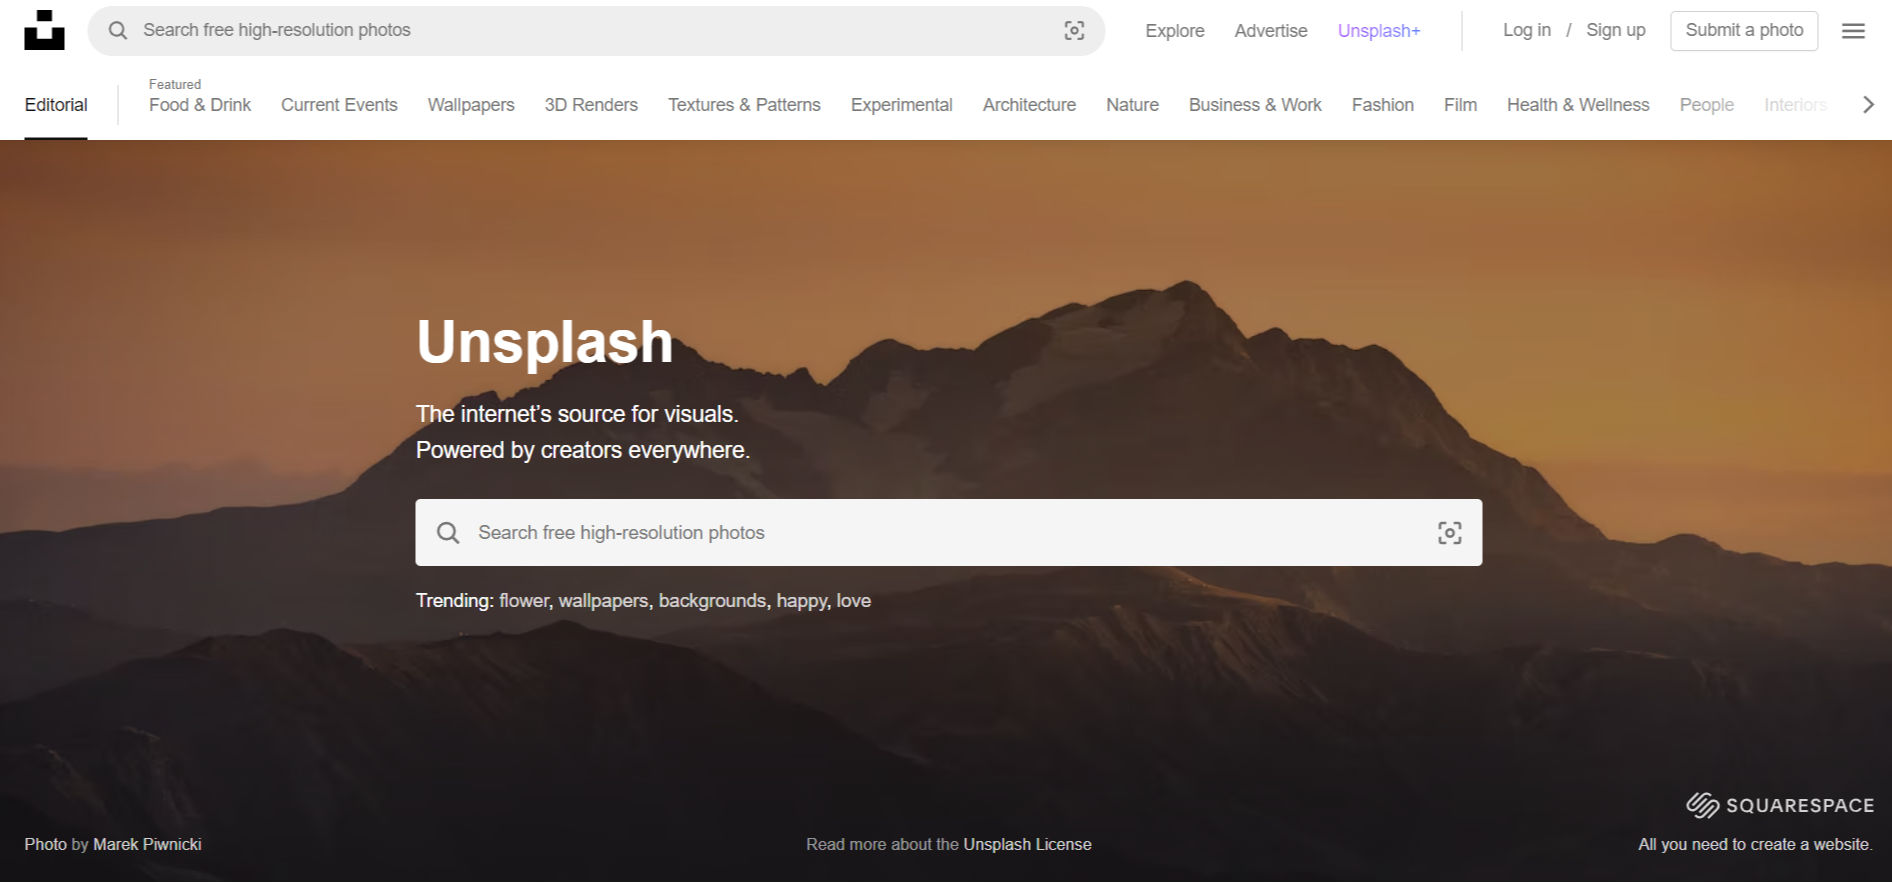
Task: Click the Explore link
Action: [1174, 31]
